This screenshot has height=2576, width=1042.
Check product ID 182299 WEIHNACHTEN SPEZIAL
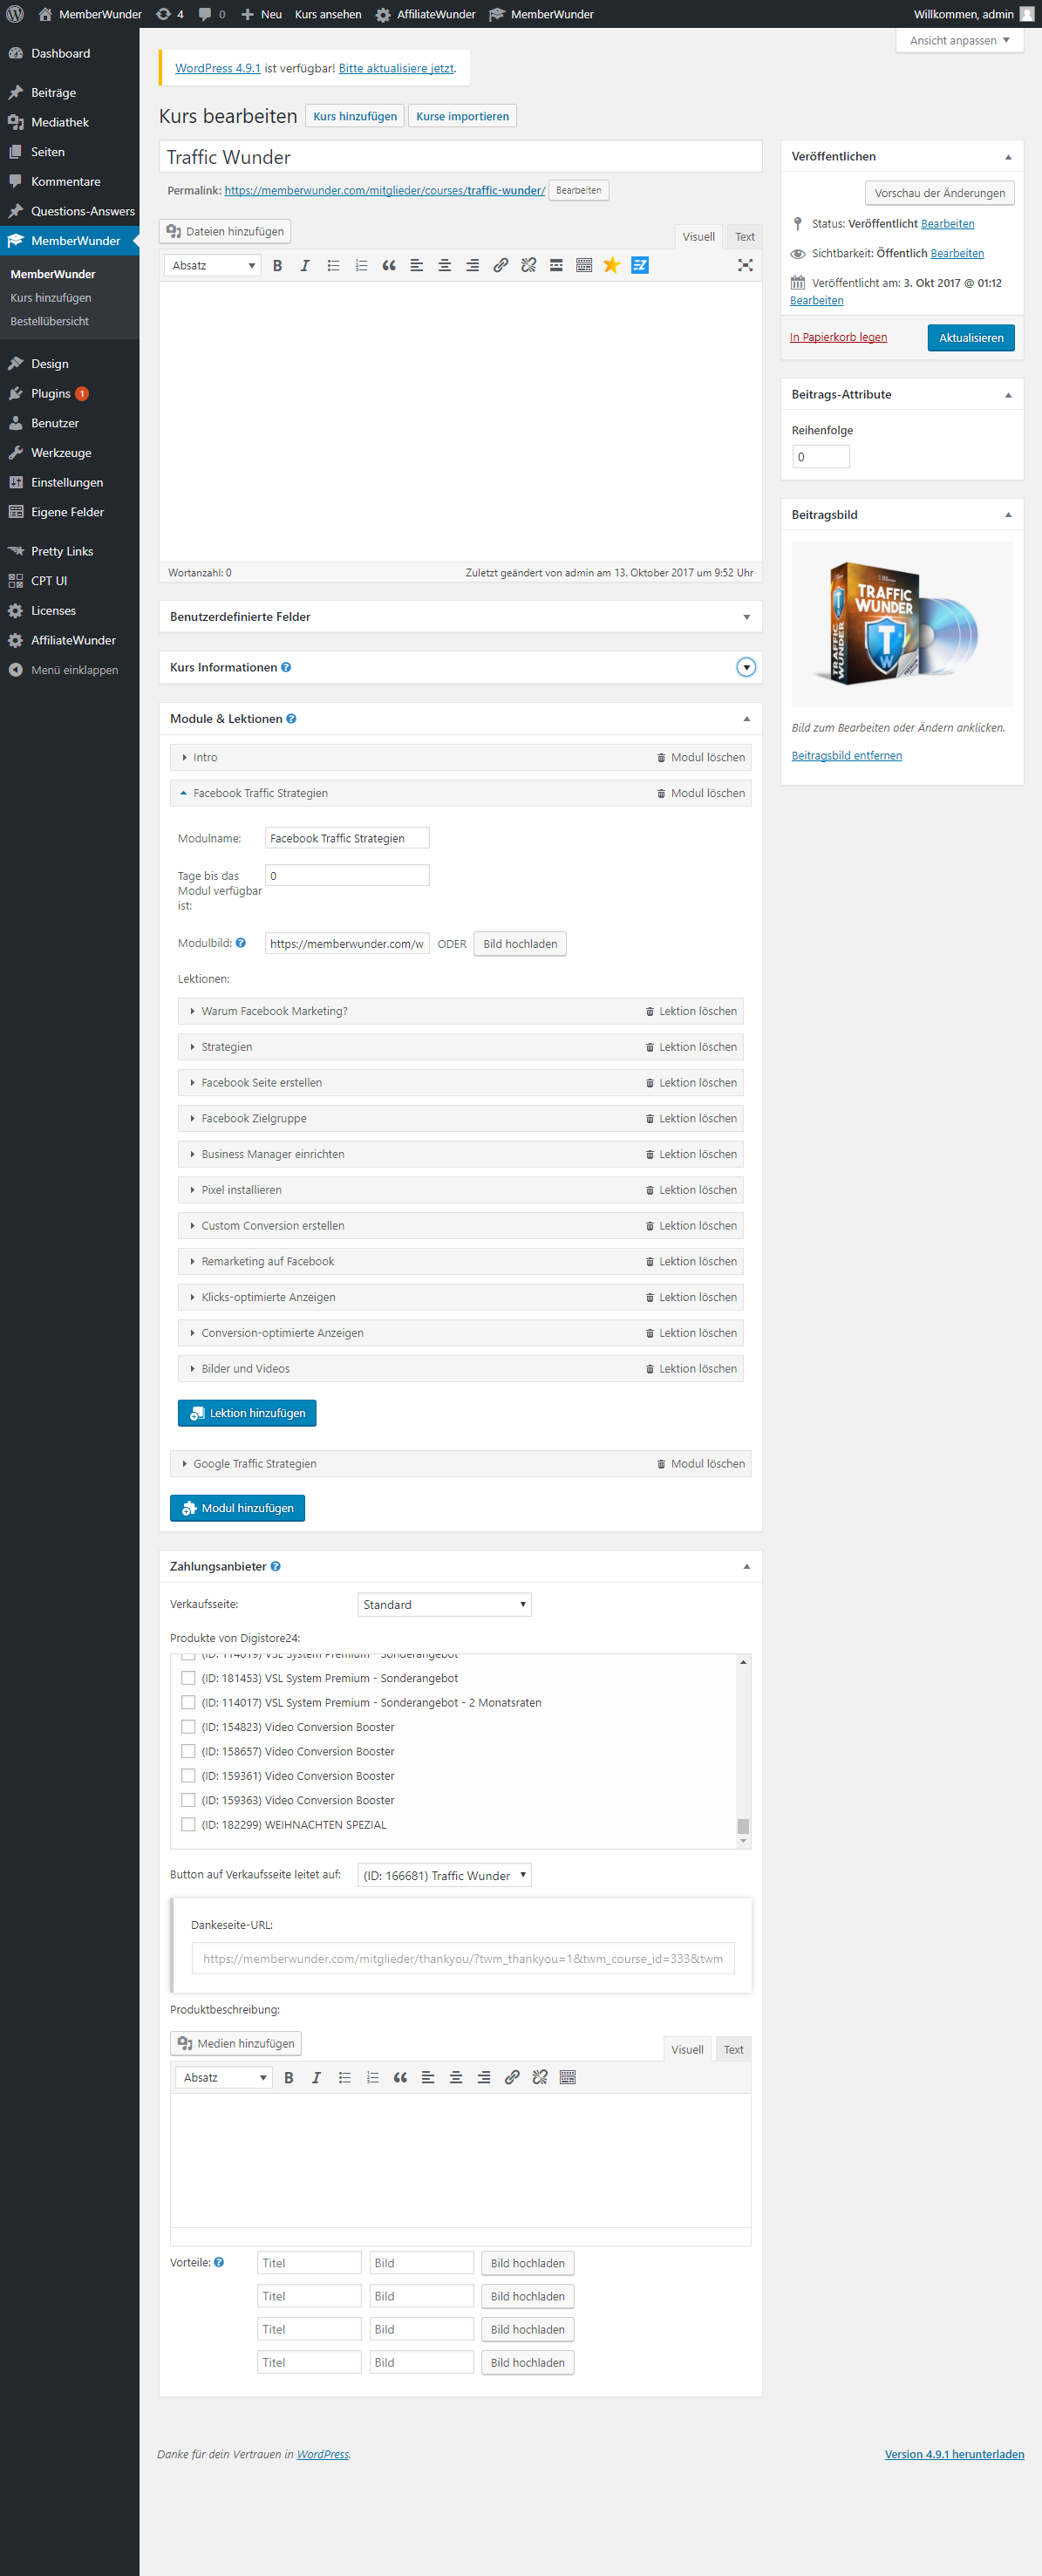pos(188,1825)
